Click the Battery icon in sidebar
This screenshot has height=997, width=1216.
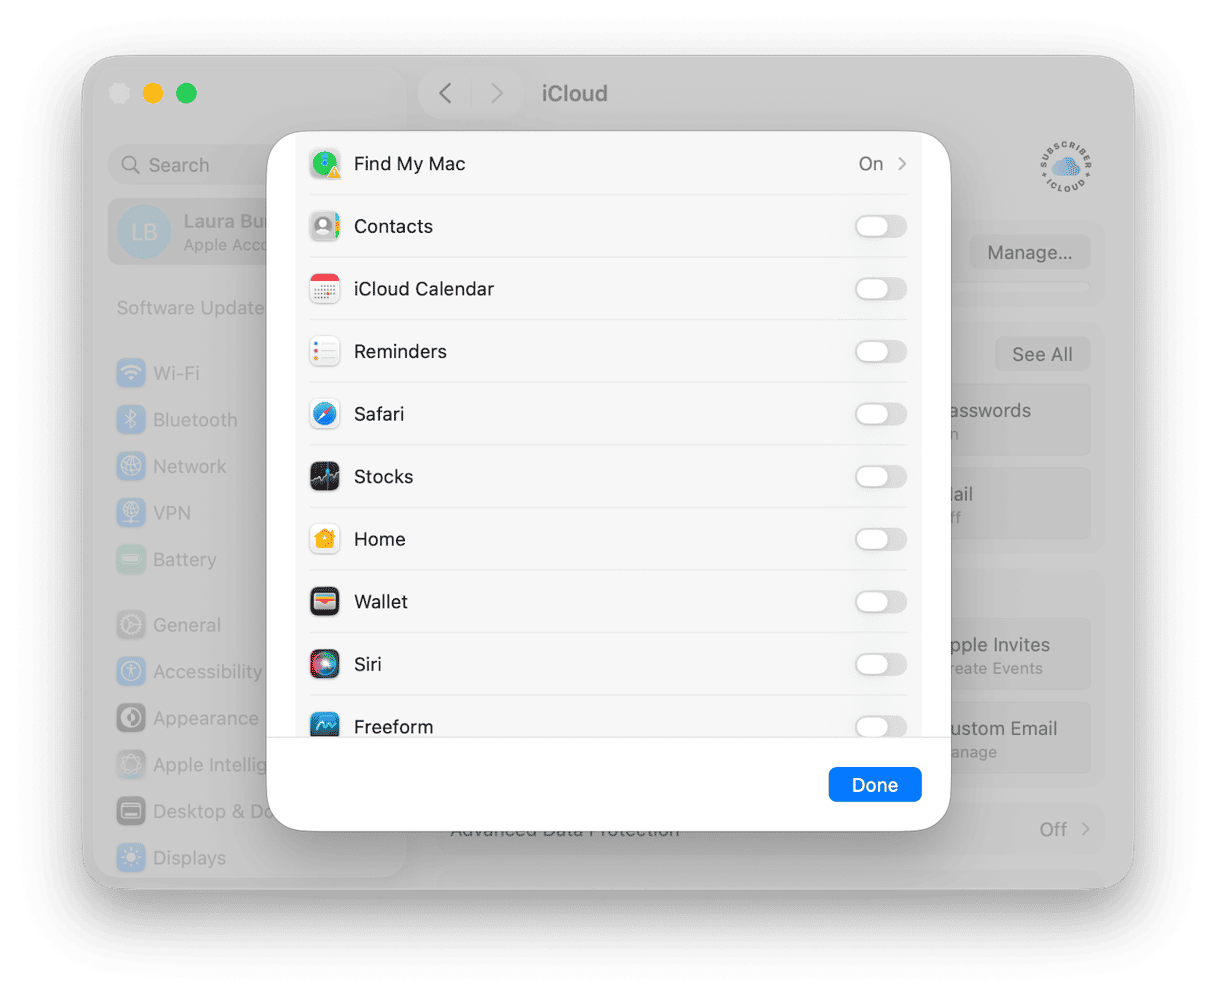pyautogui.click(x=131, y=559)
